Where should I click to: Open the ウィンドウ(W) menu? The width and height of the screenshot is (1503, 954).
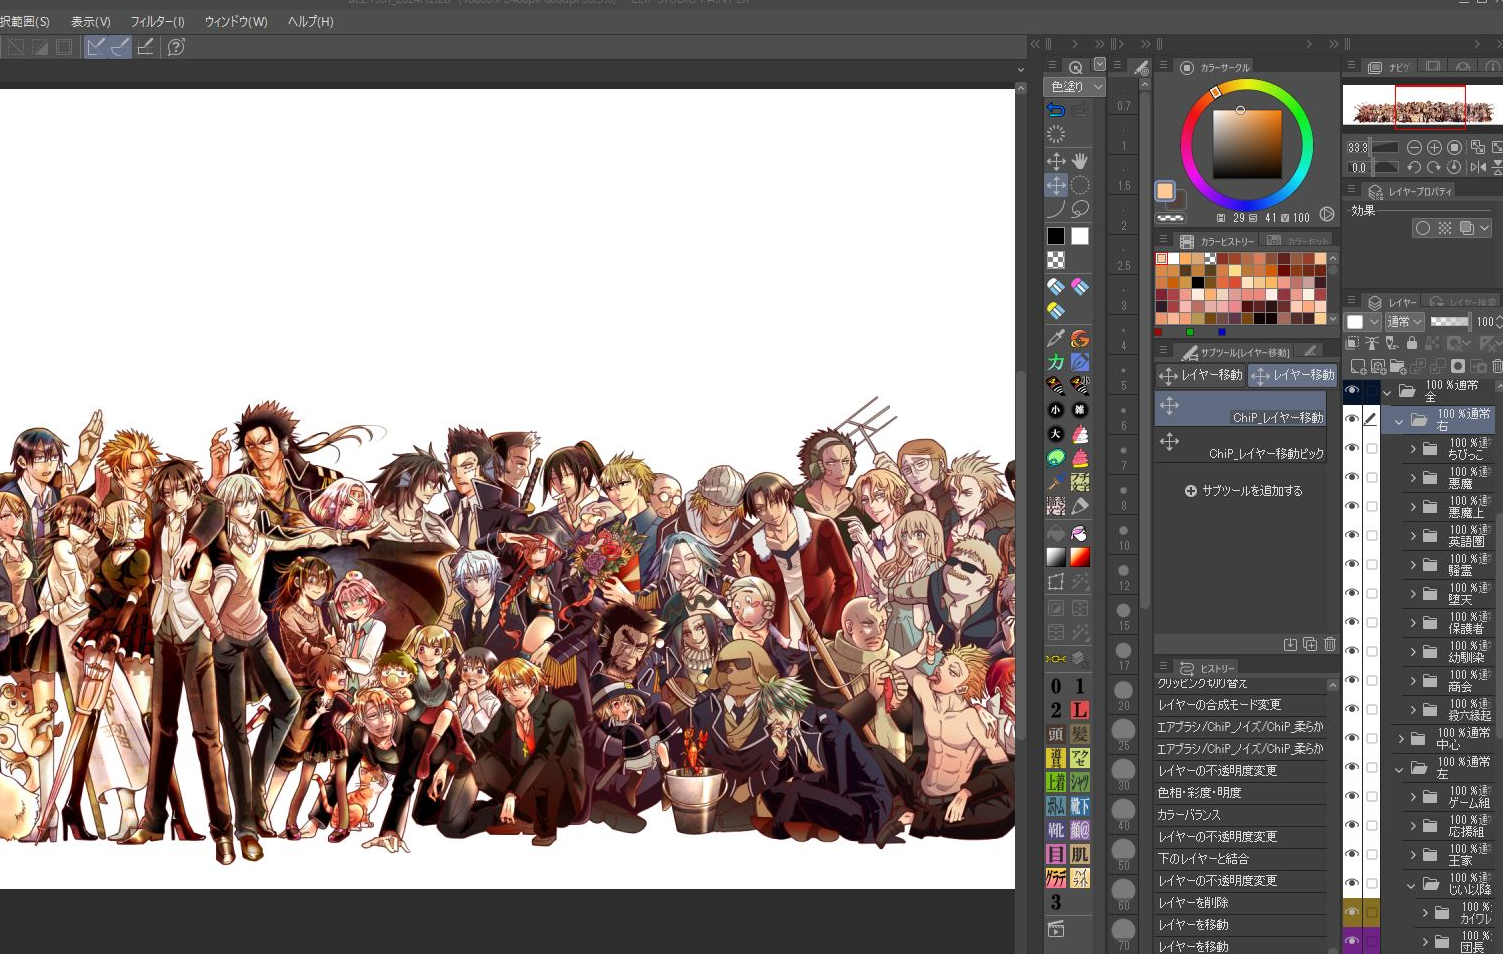(x=236, y=21)
